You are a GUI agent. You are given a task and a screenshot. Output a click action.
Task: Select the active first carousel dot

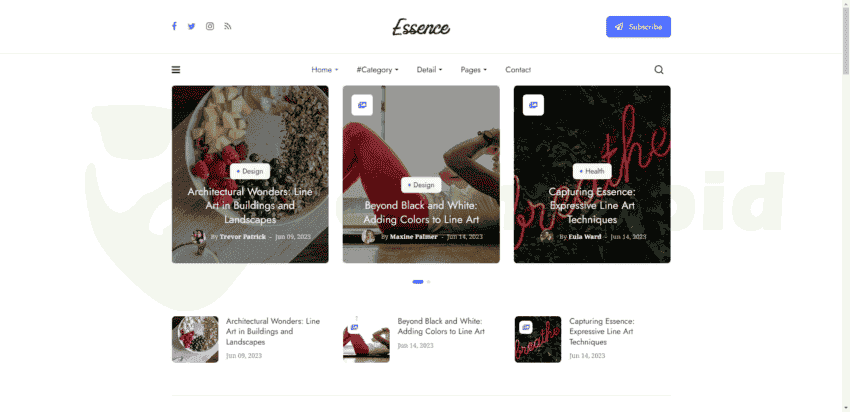pos(418,282)
